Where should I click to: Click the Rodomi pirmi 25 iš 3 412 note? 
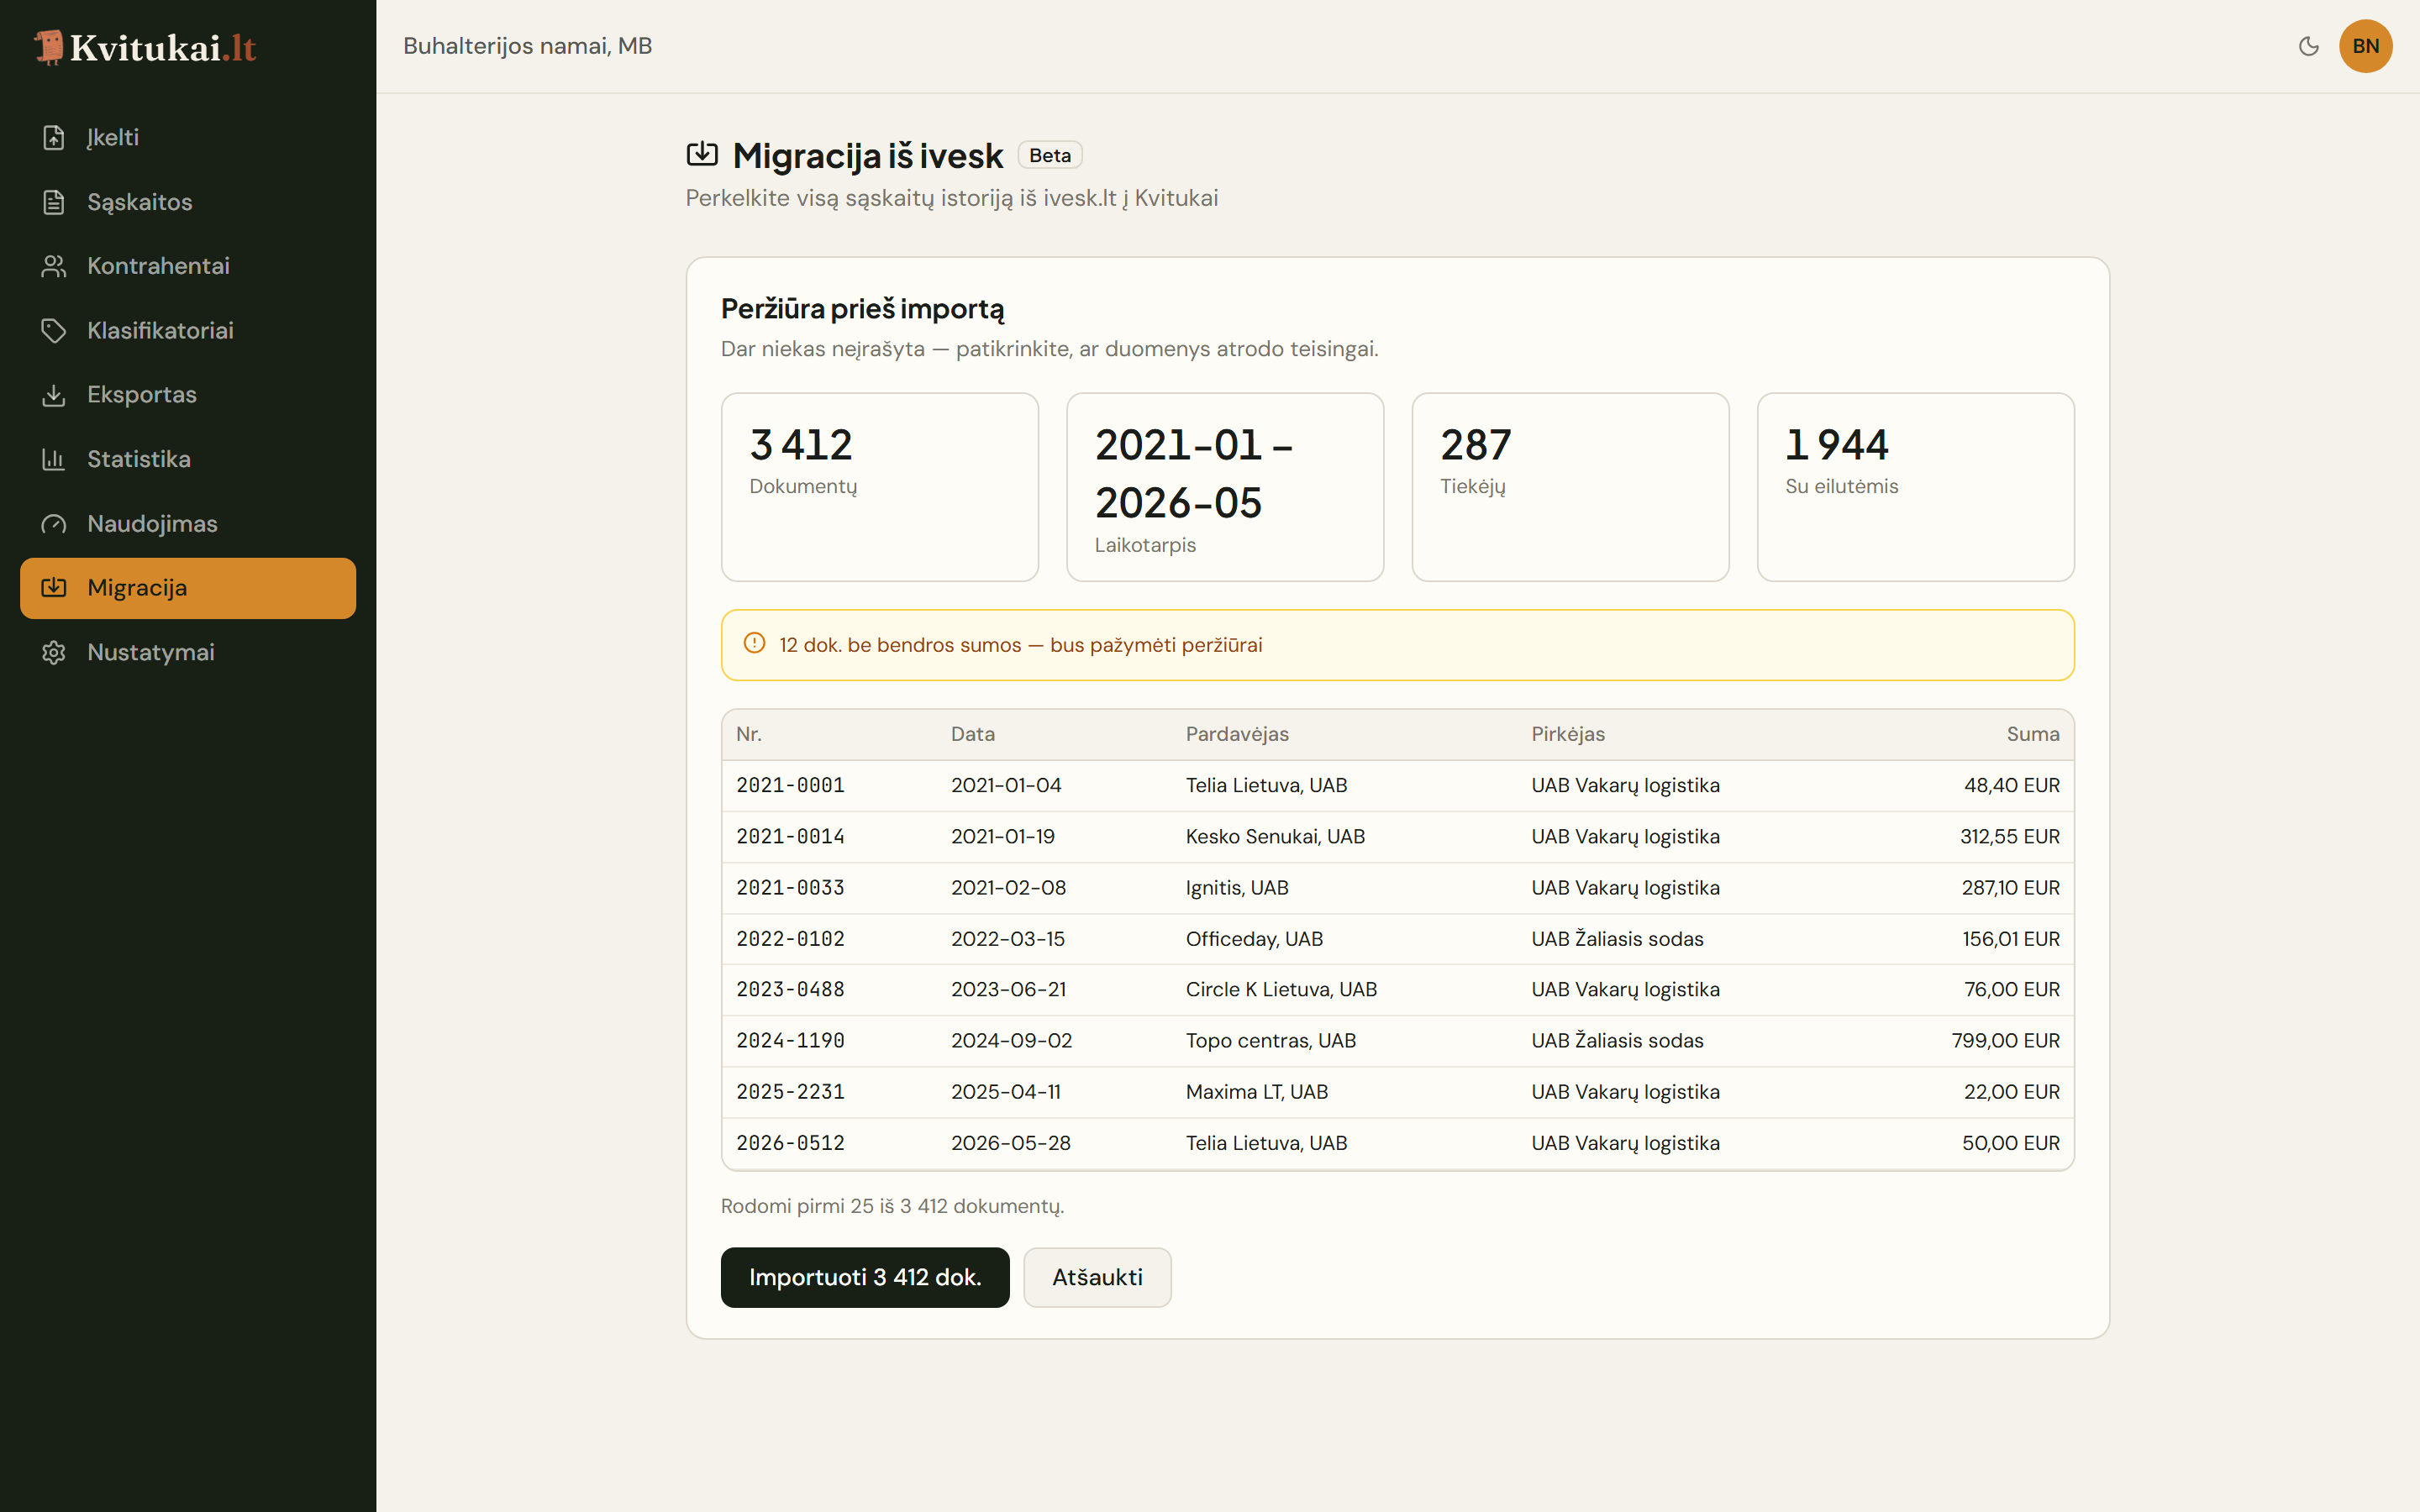892,1206
